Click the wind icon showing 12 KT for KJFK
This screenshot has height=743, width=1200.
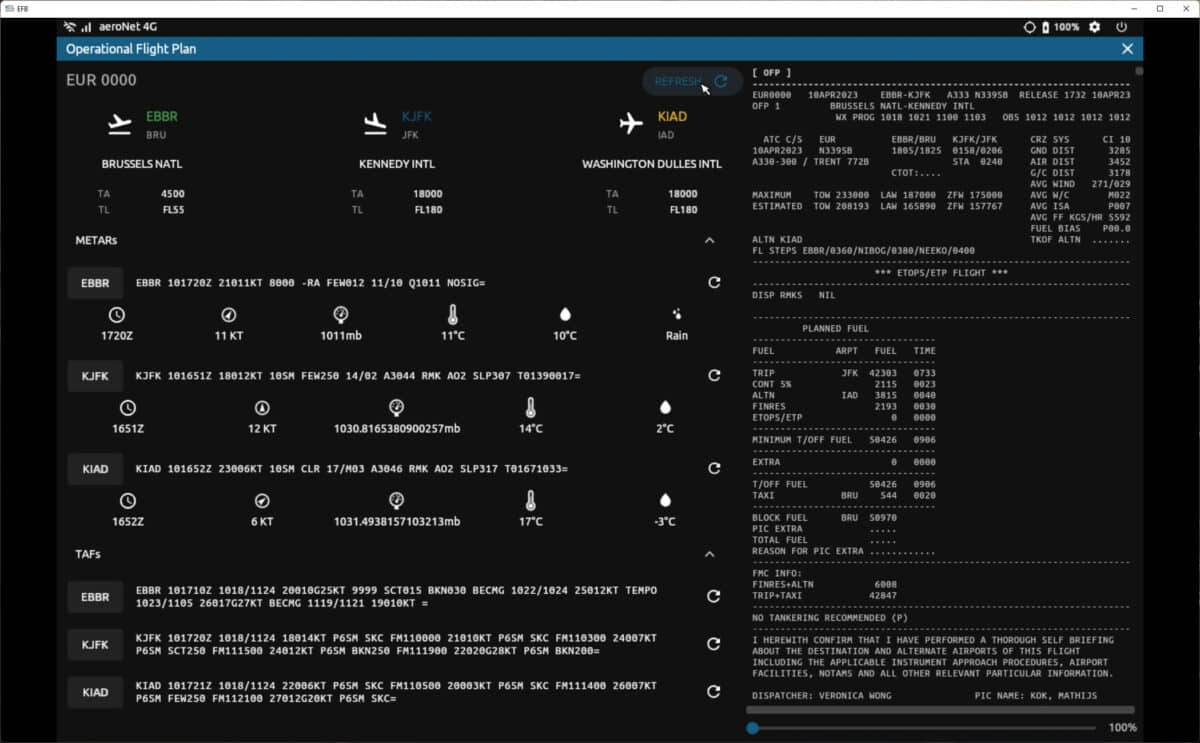[262, 407]
